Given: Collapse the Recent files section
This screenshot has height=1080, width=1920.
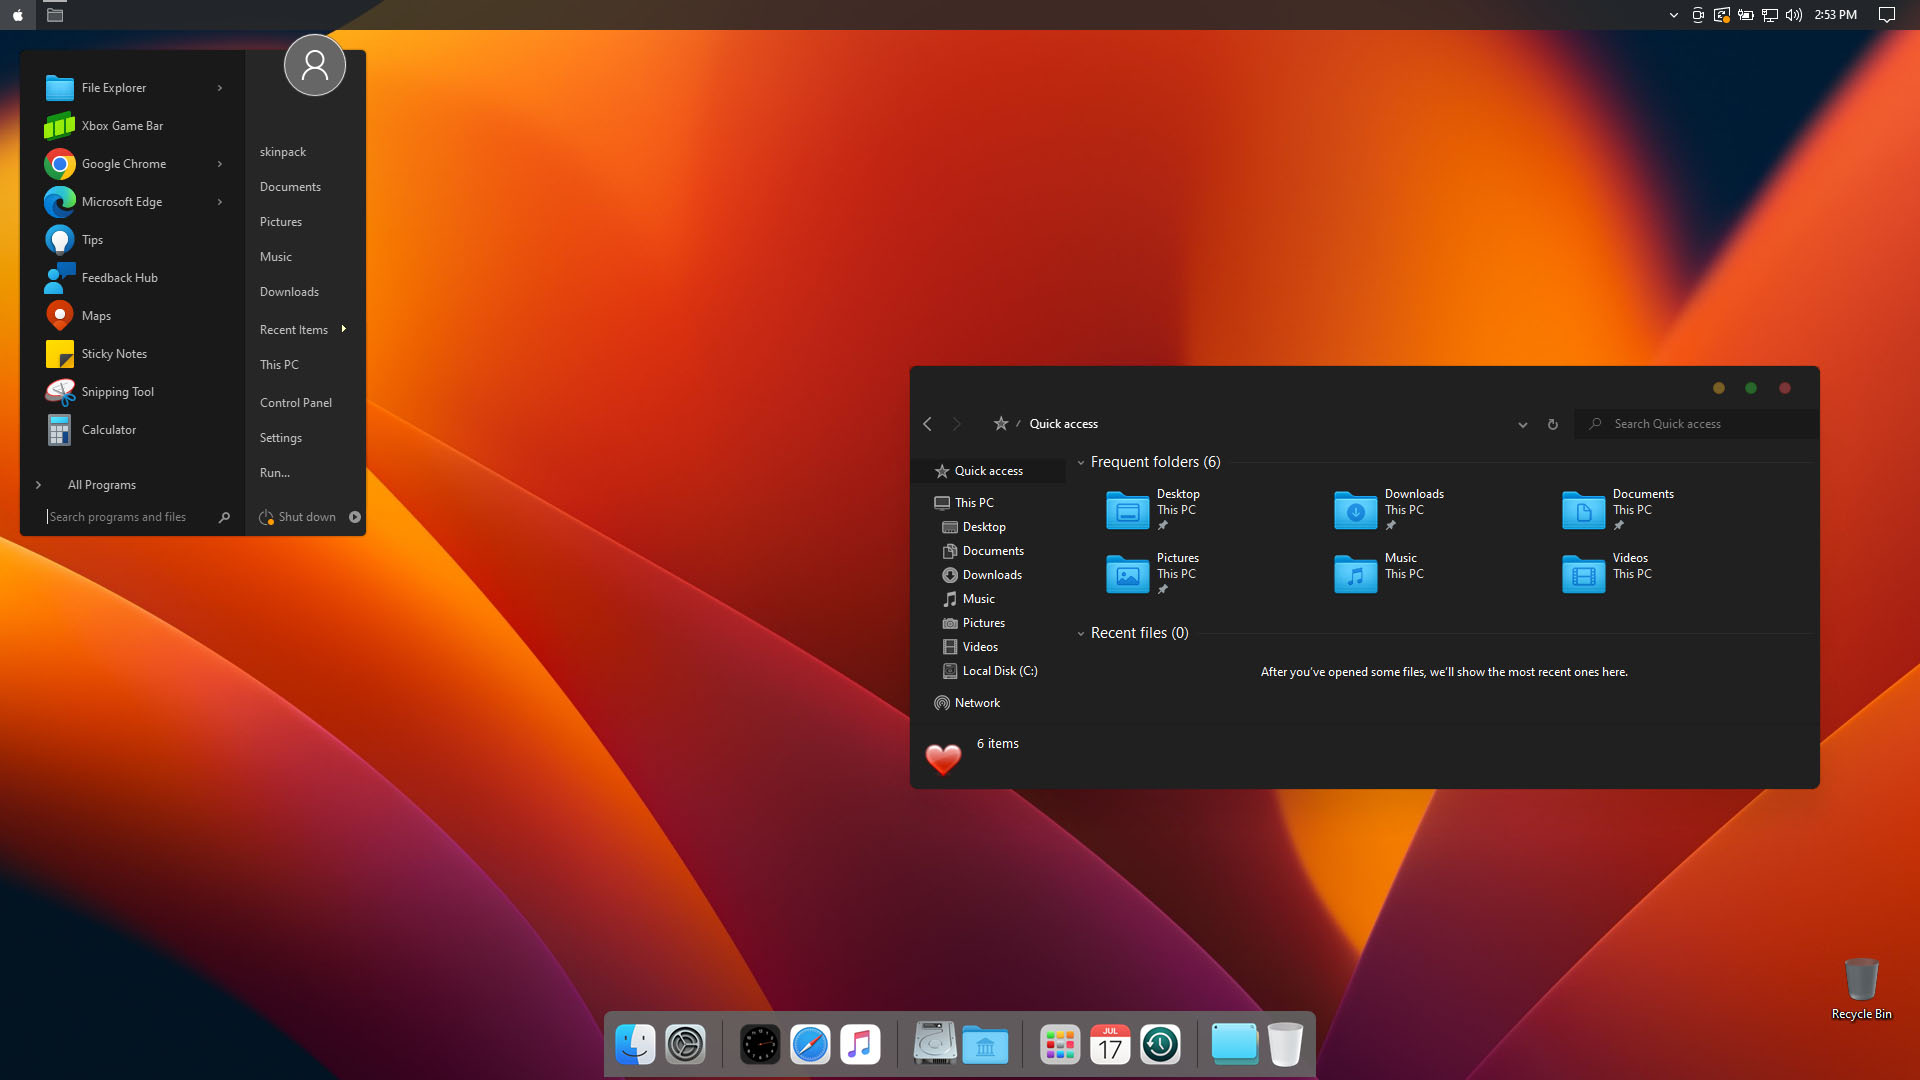Looking at the screenshot, I should click(x=1081, y=634).
